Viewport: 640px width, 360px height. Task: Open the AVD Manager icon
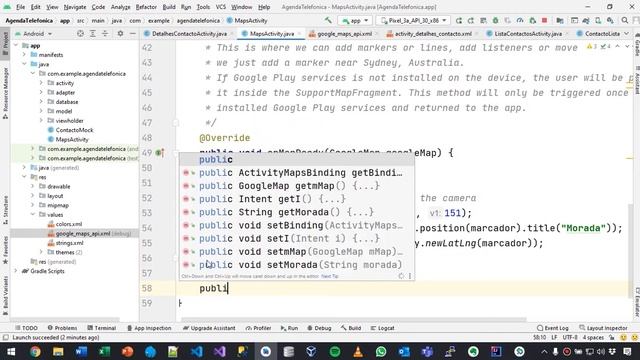pos(598,20)
